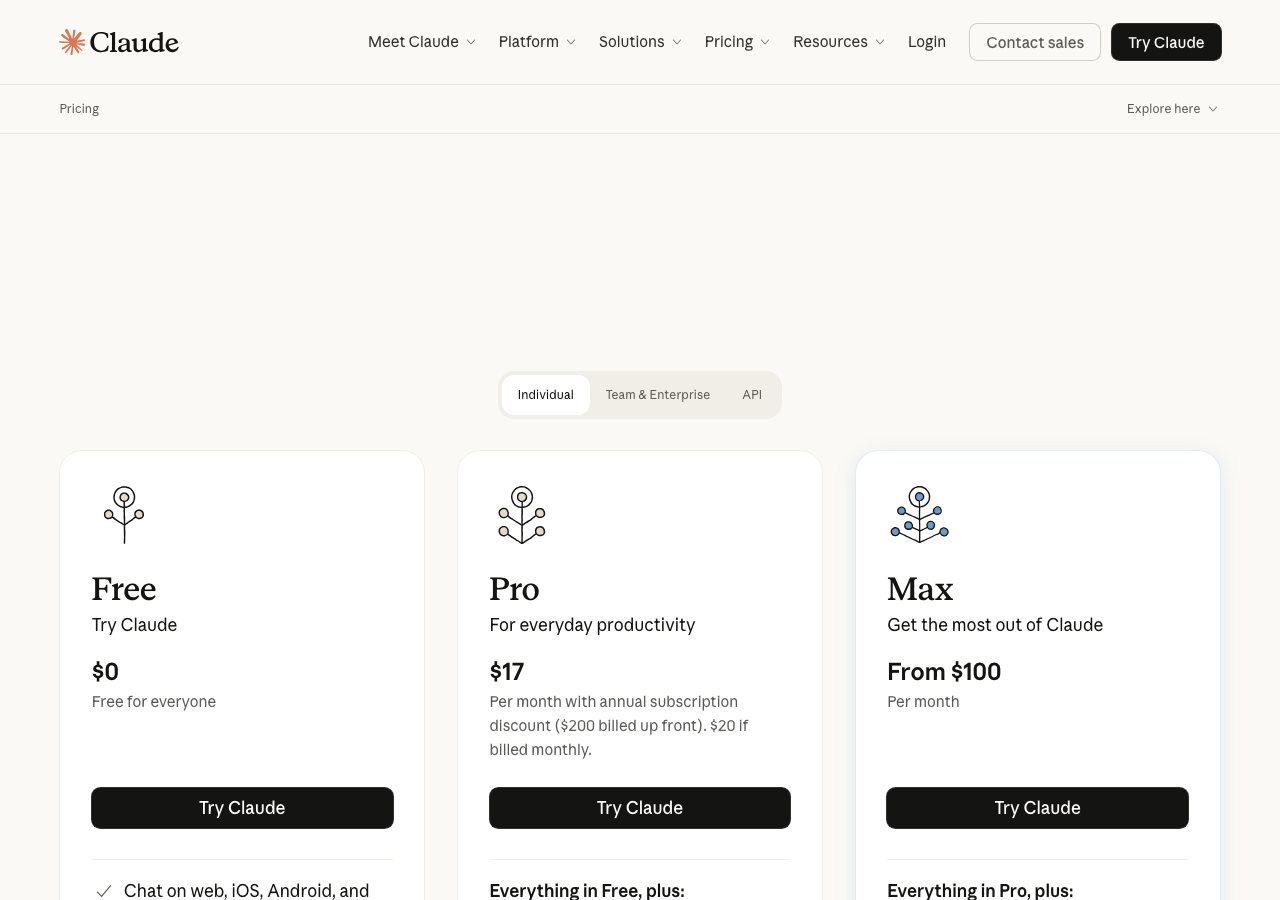Click the Pricing breadcrumb link
This screenshot has width=1280, height=900.
79,108
